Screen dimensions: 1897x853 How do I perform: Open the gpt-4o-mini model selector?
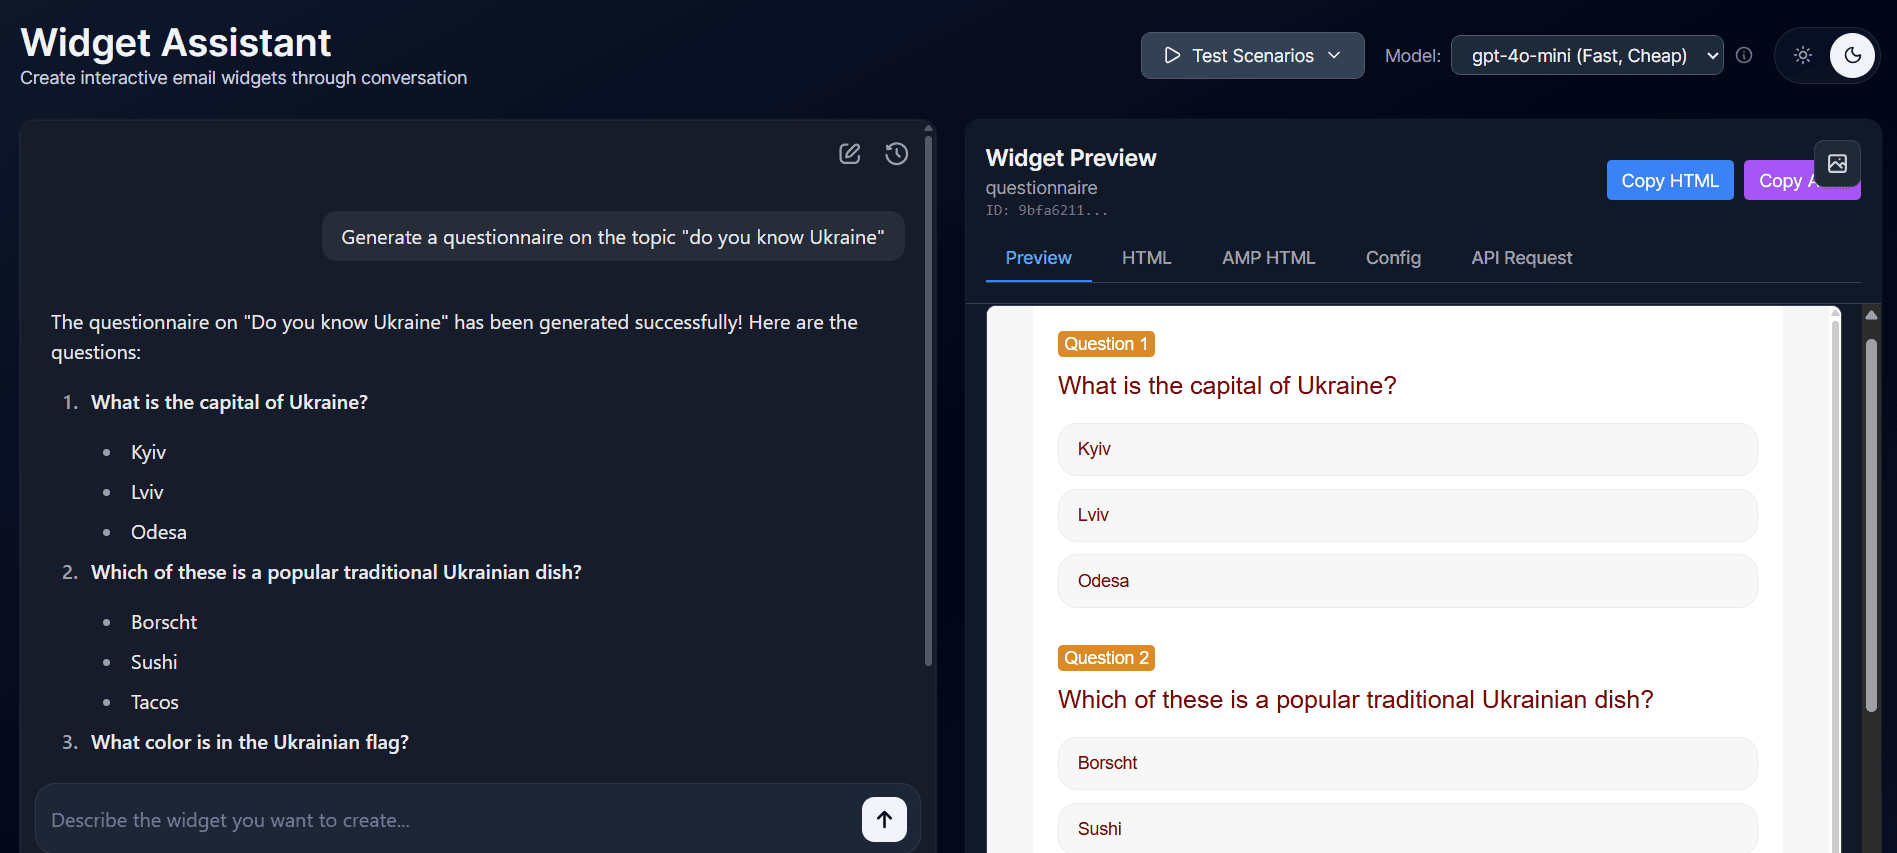tap(1587, 56)
